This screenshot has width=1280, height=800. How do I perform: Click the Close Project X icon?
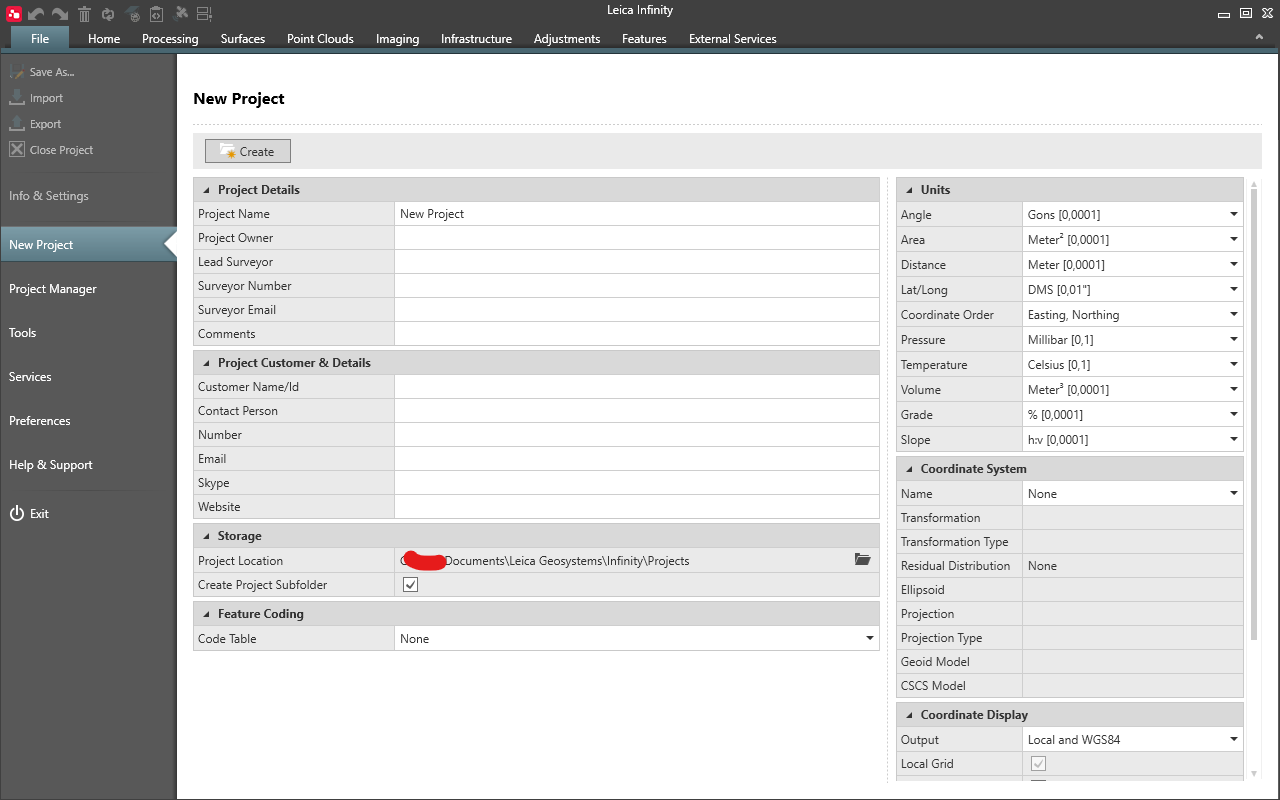(17, 150)
